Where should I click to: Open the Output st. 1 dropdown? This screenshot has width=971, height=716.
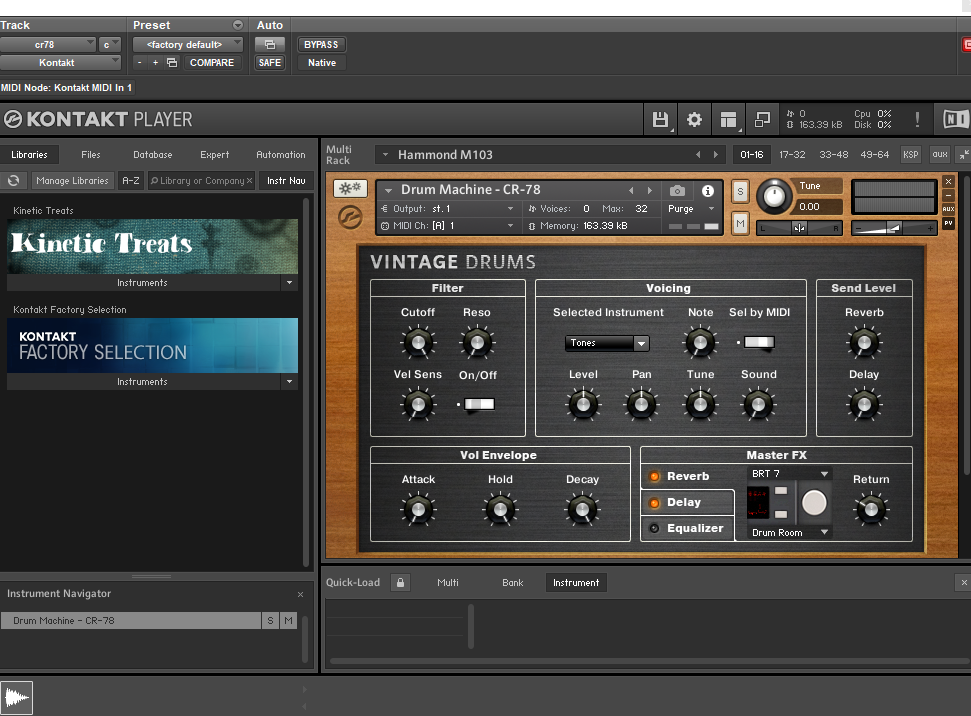447,209
